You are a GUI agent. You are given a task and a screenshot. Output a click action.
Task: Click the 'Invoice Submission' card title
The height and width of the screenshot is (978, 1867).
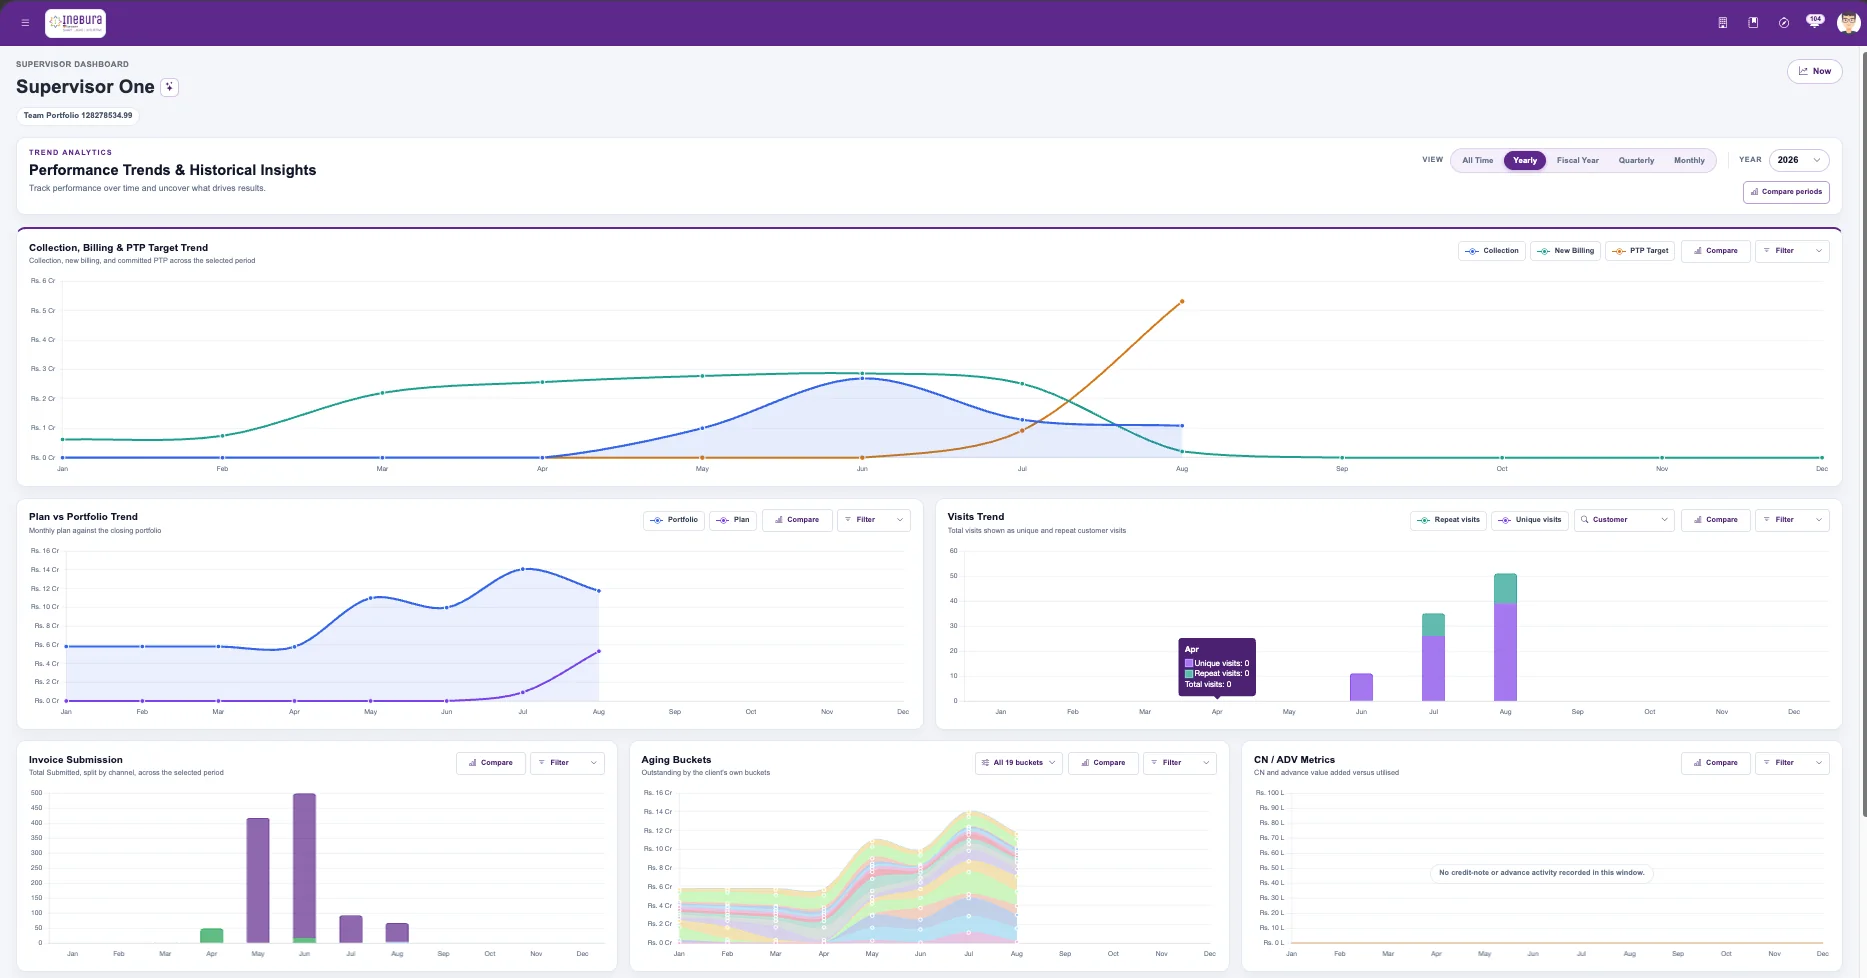76,760
